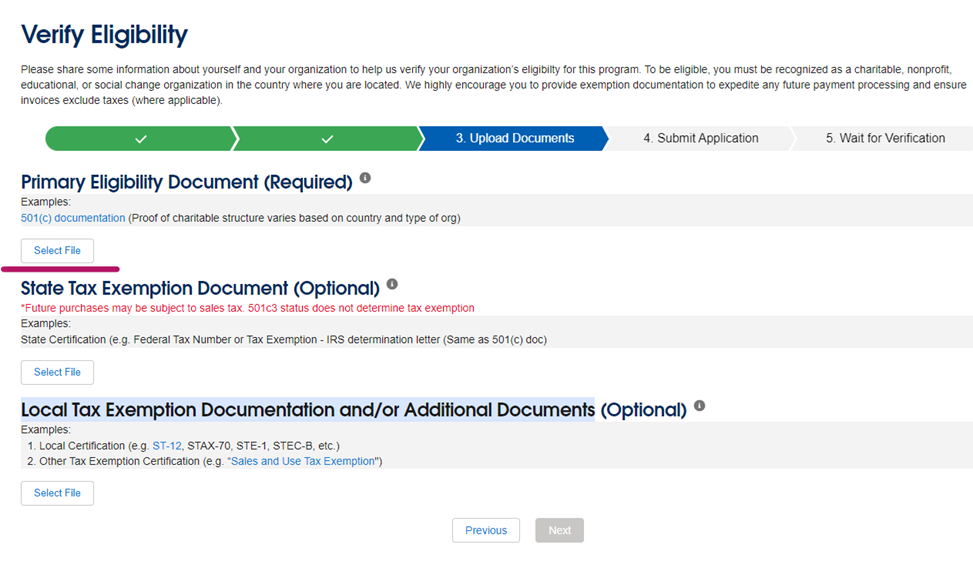Follow the Sales and Use Tax Exemption link

(x=304, y=461)
